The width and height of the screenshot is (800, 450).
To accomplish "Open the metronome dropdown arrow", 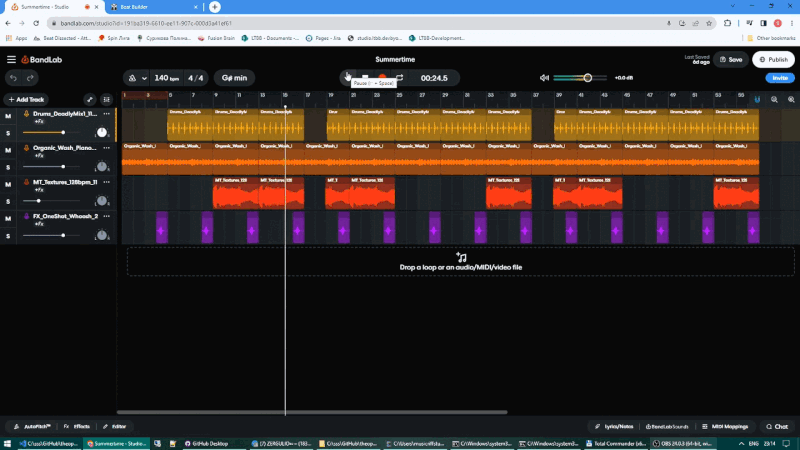I will tap(144, 78).
